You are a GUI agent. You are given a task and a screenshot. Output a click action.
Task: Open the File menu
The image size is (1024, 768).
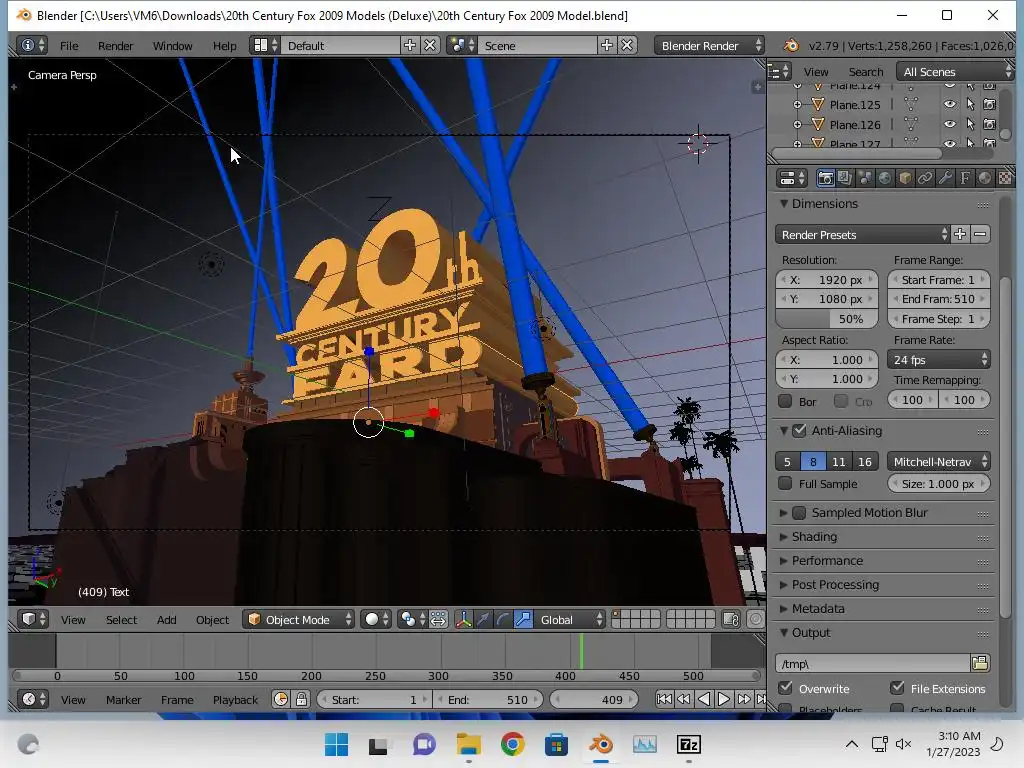69,45
